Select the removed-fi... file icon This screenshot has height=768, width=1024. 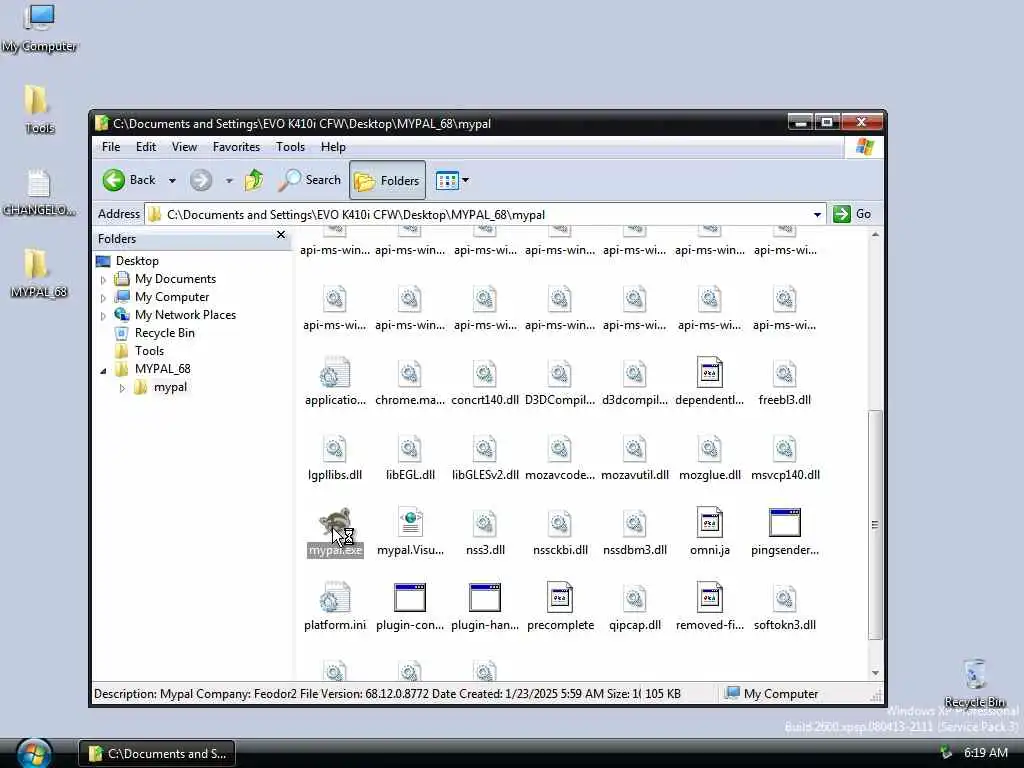coord(710,598)
